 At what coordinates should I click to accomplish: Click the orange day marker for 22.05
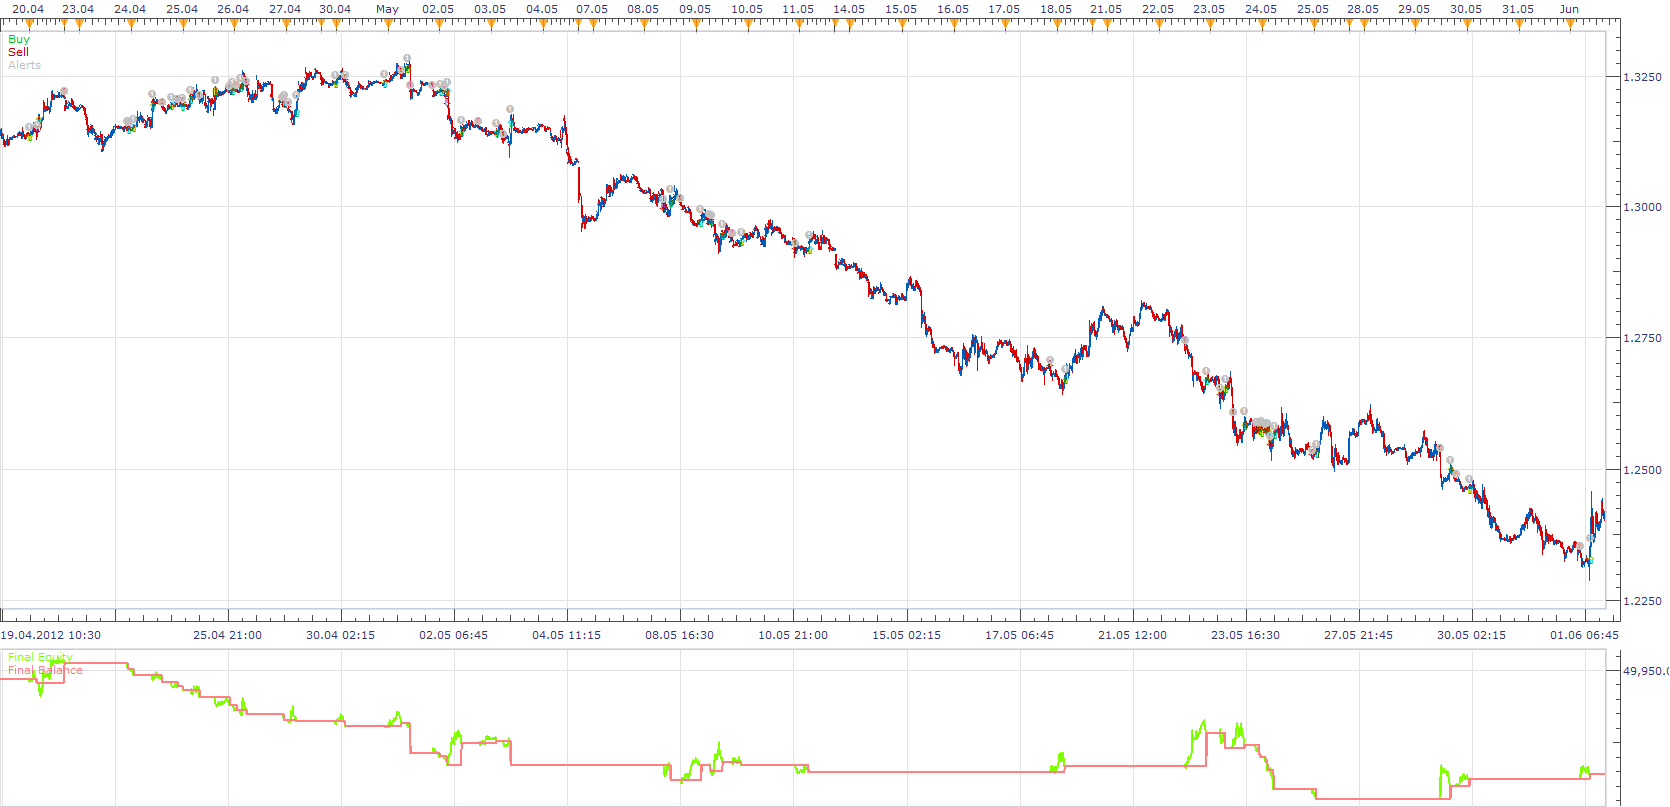click(x=1159, y=24)
